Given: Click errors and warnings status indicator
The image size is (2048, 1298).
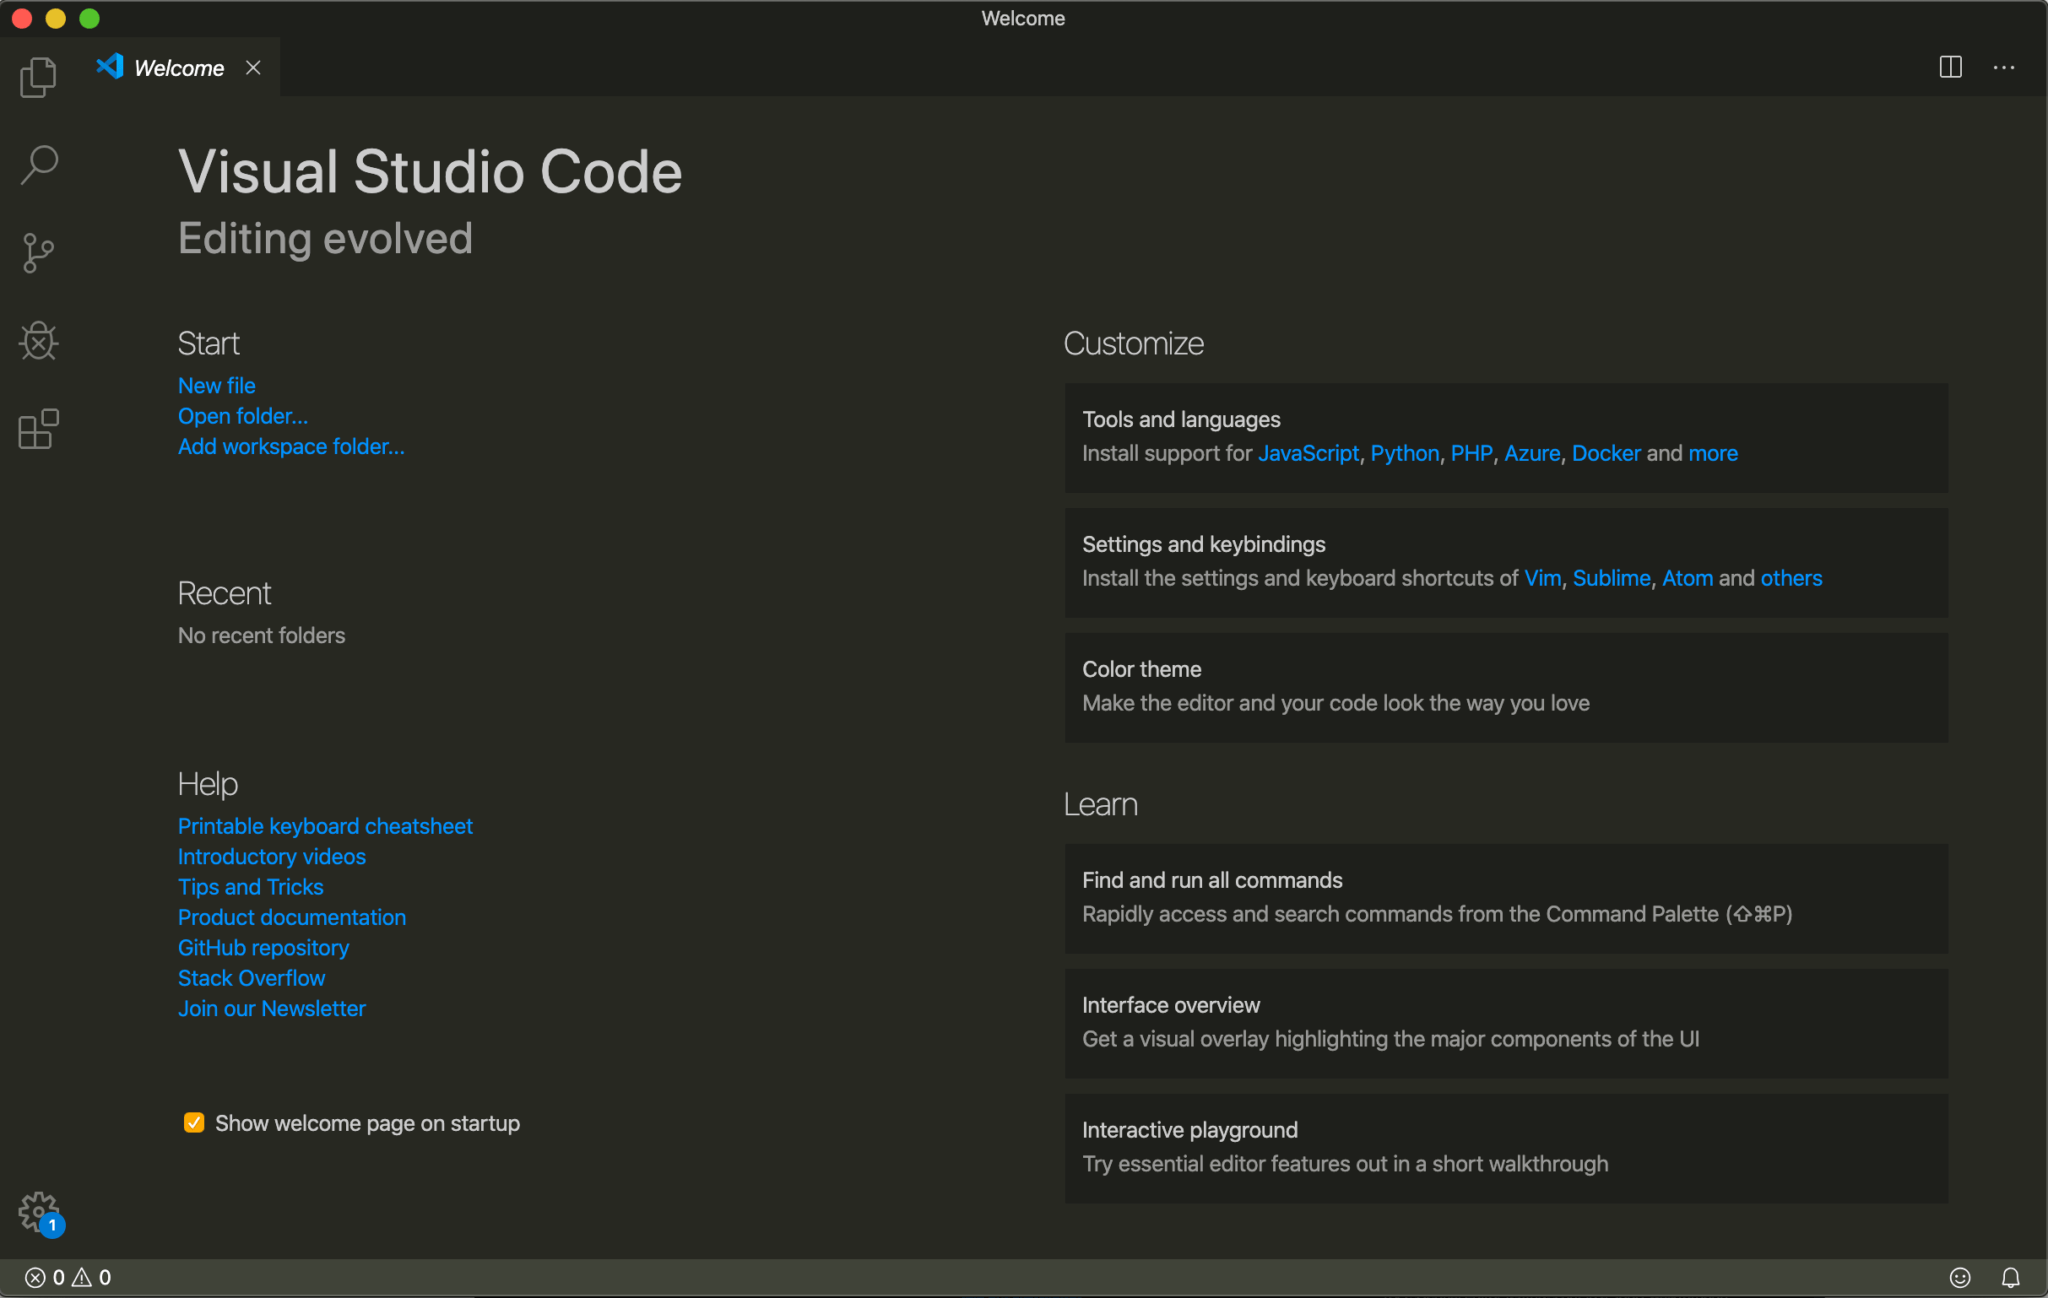Looking at the screenshot, I should click(x=68, y=1277).
